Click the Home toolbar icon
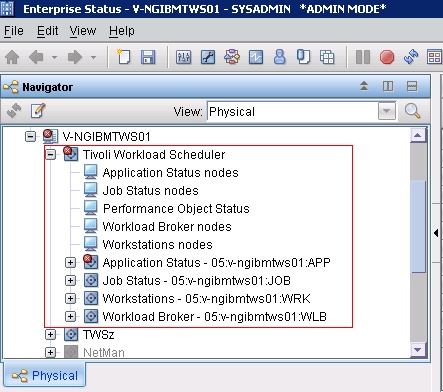 12,57
